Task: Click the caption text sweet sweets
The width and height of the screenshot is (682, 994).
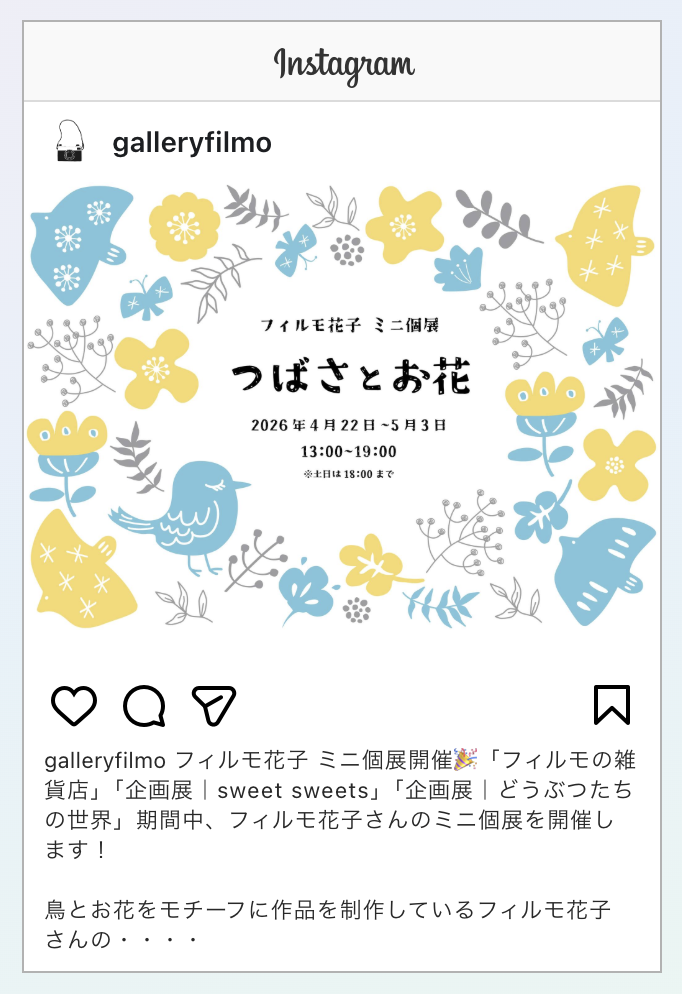Action: pos(293,791)
